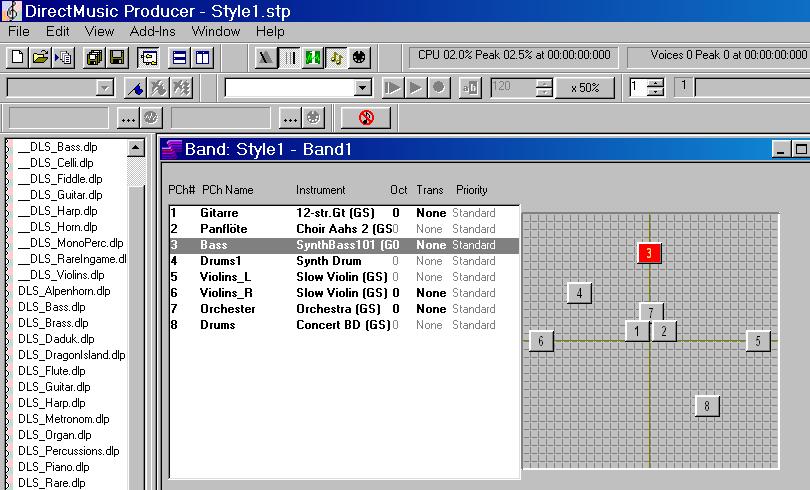Click the red crossed-out note button
The height and width of the screenshot is (490, 810).
(365, 118)
